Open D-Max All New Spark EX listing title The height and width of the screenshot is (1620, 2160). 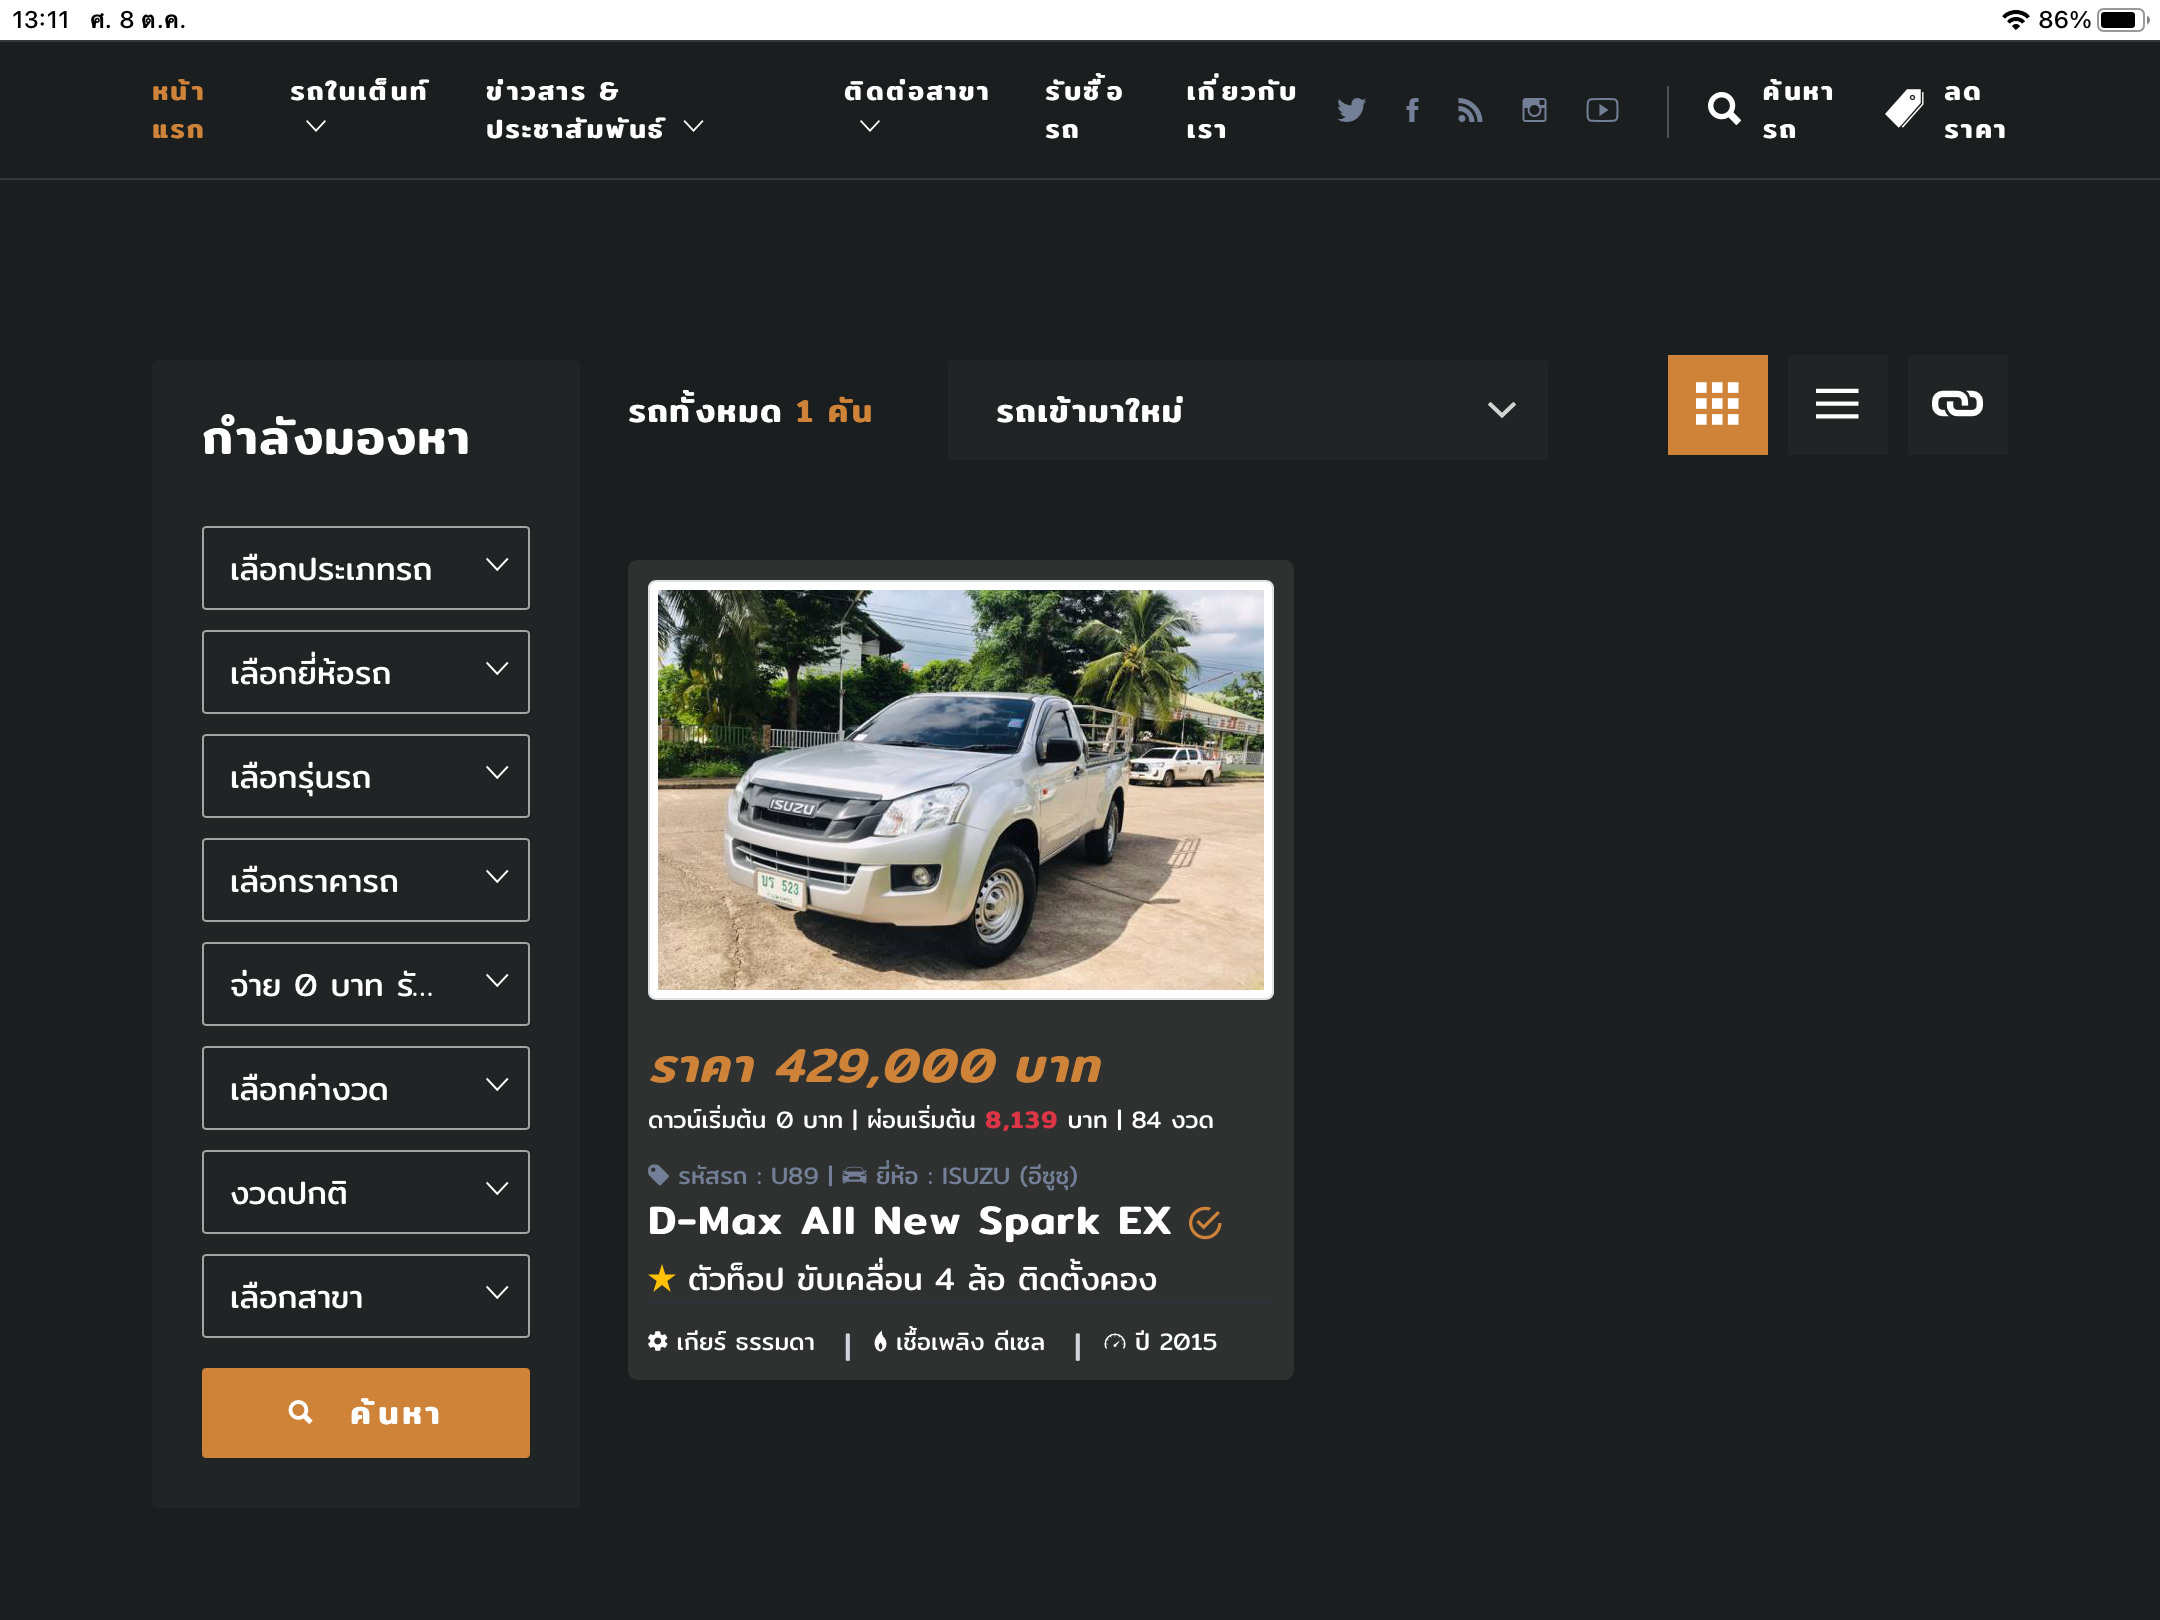pos(909,1221)
